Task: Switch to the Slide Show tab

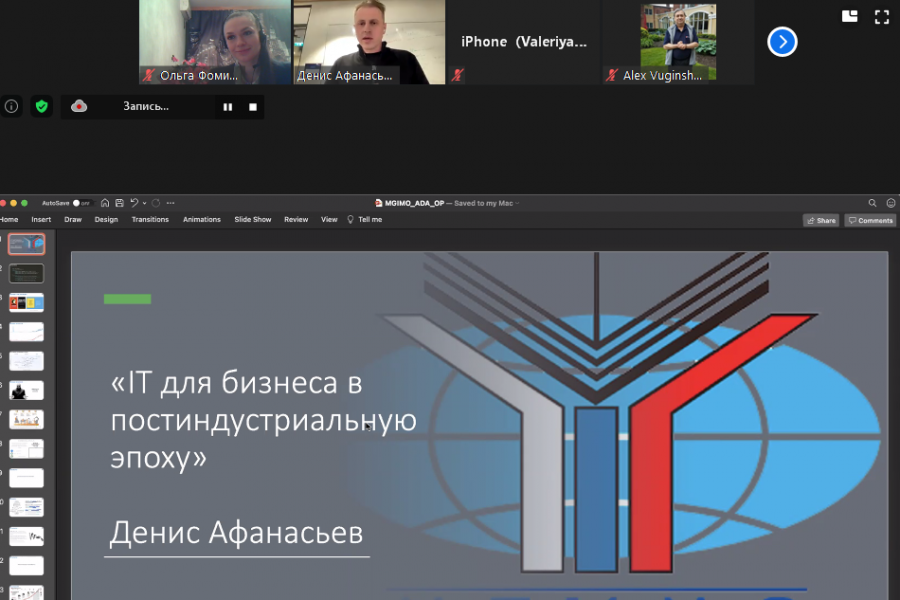Action: click(253, 219)
